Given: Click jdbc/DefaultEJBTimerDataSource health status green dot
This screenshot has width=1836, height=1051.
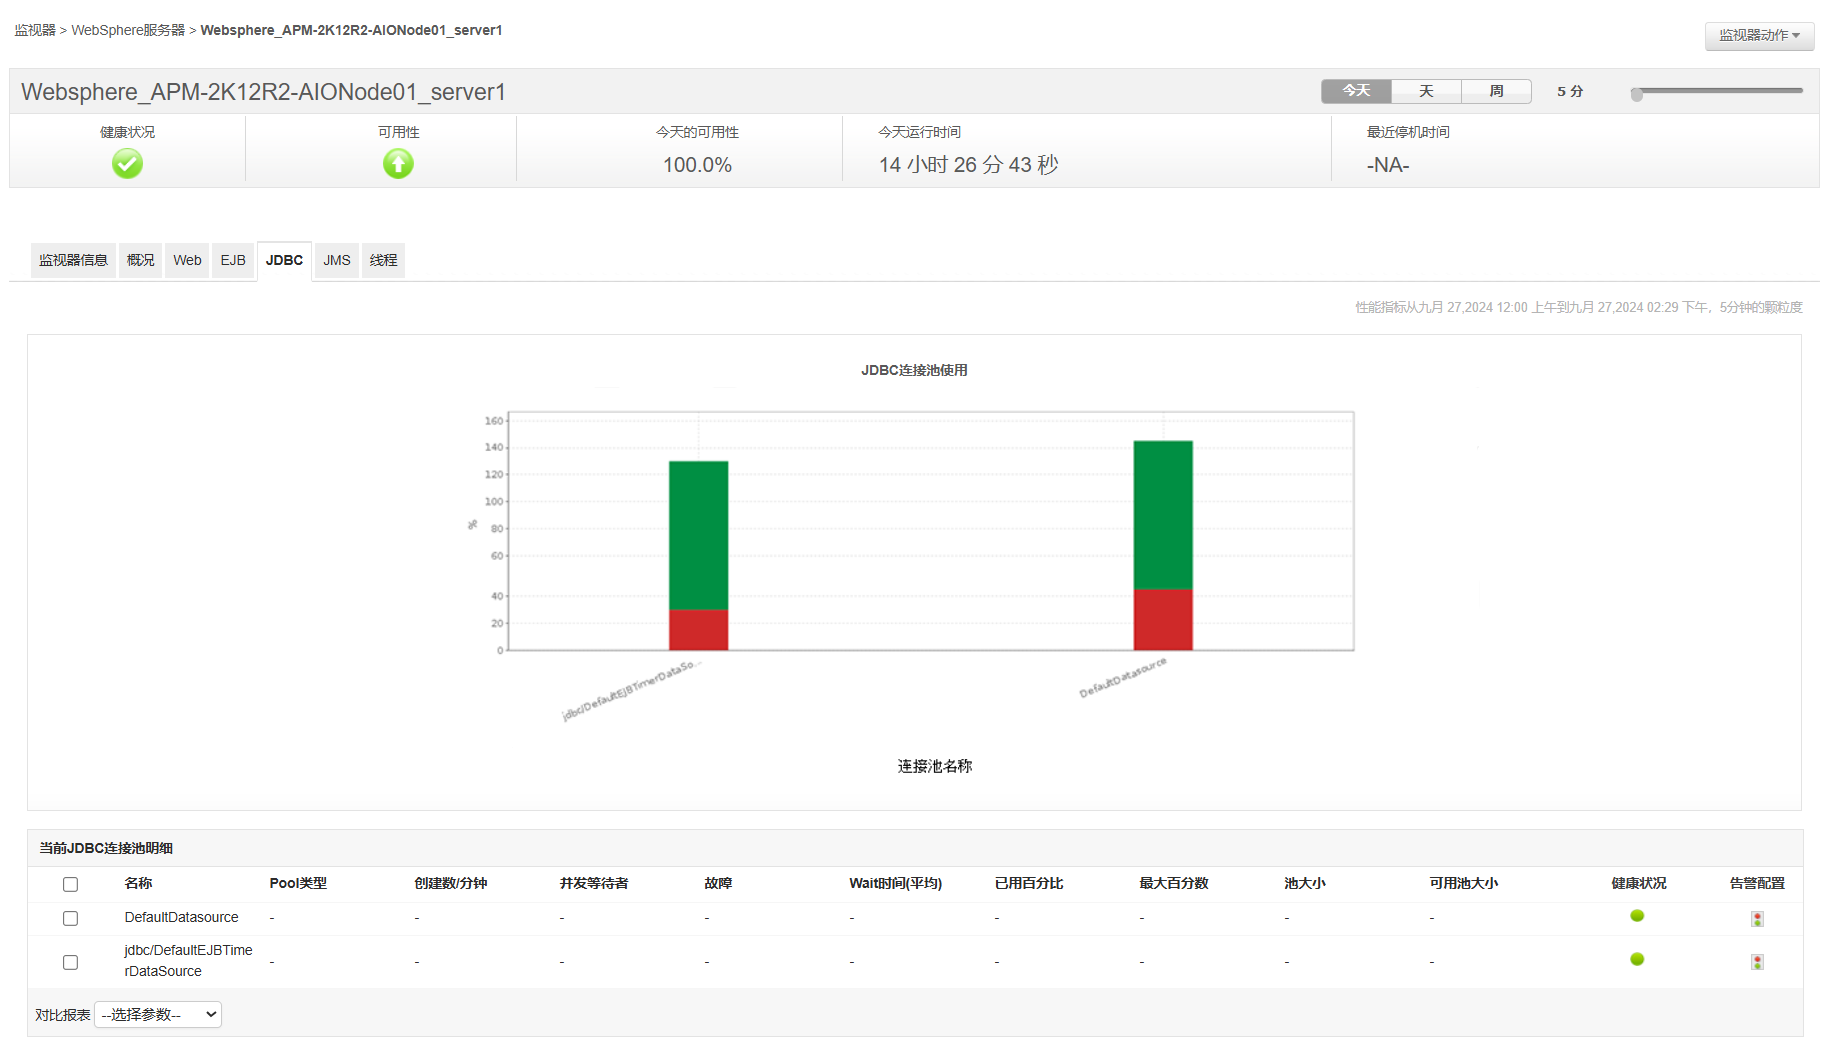Looking at the screenshot, I should tap(1637, 960).
